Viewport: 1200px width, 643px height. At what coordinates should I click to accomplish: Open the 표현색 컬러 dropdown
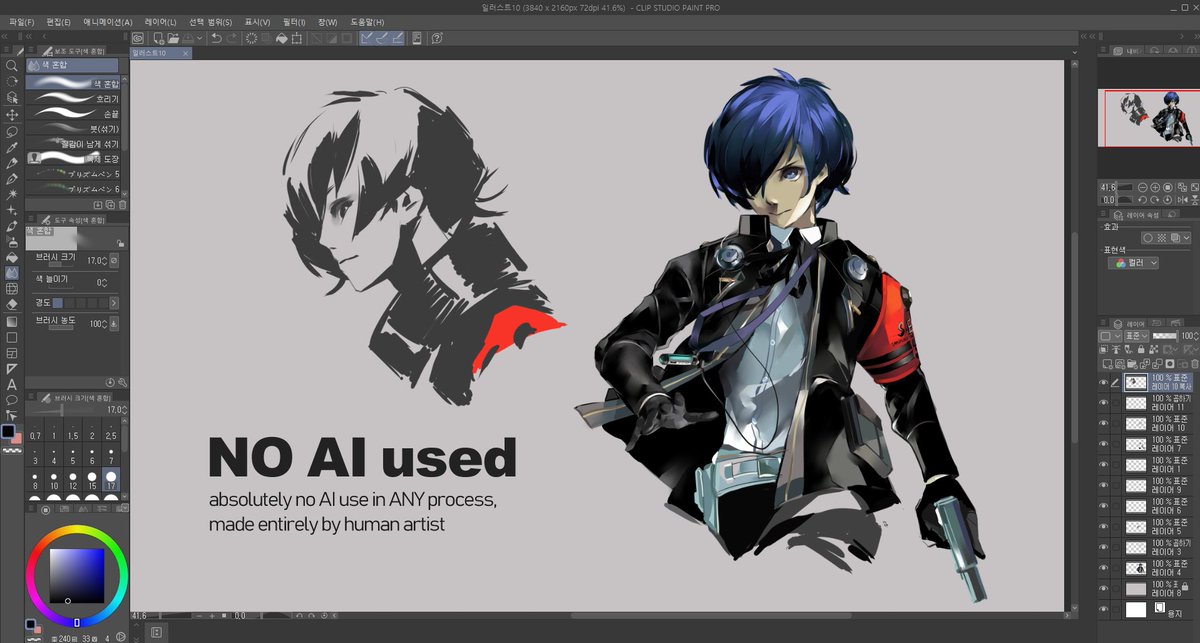pos(1134,263)
